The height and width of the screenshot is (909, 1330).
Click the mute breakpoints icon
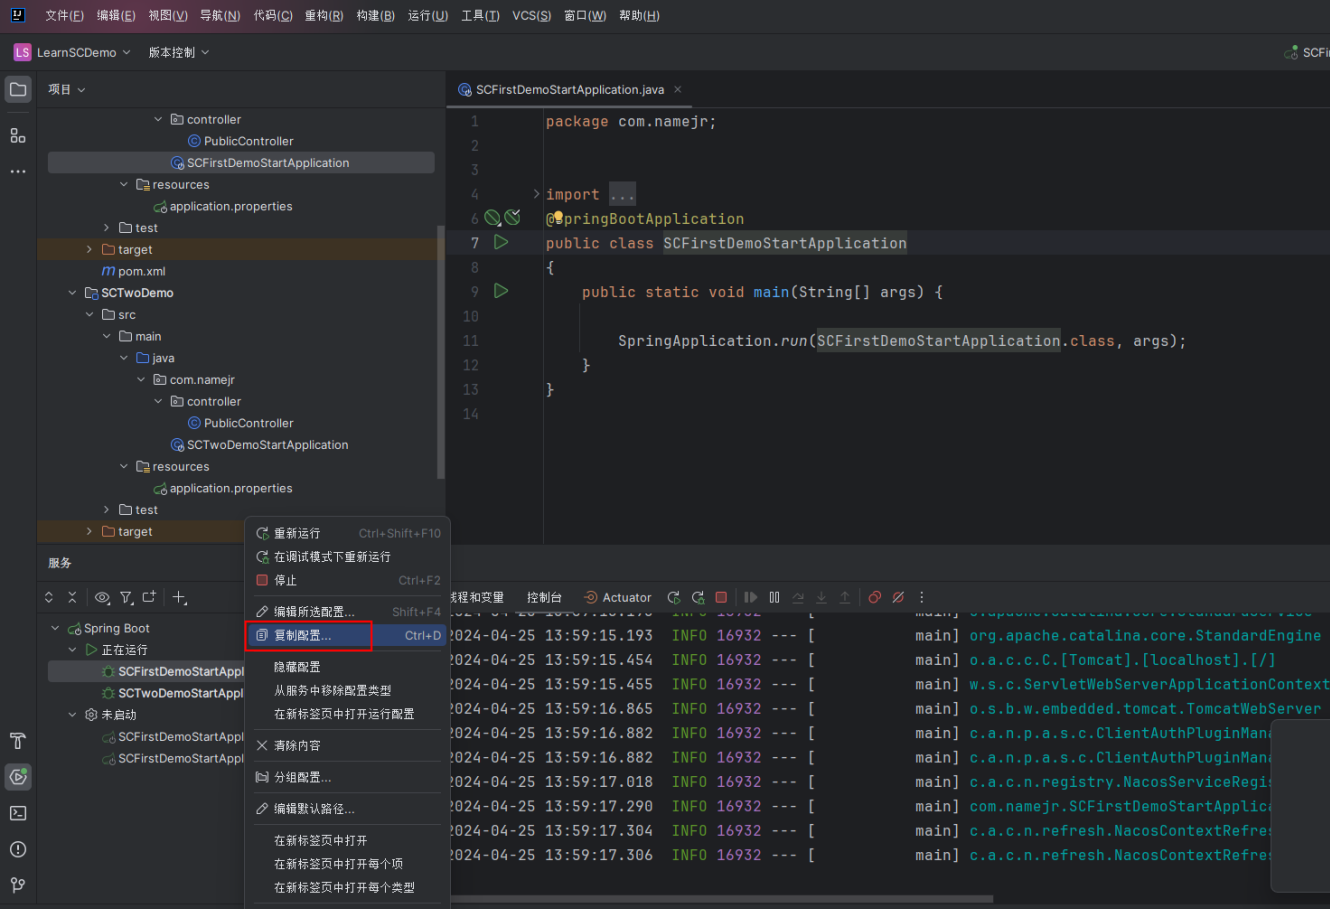coord(898,597)
